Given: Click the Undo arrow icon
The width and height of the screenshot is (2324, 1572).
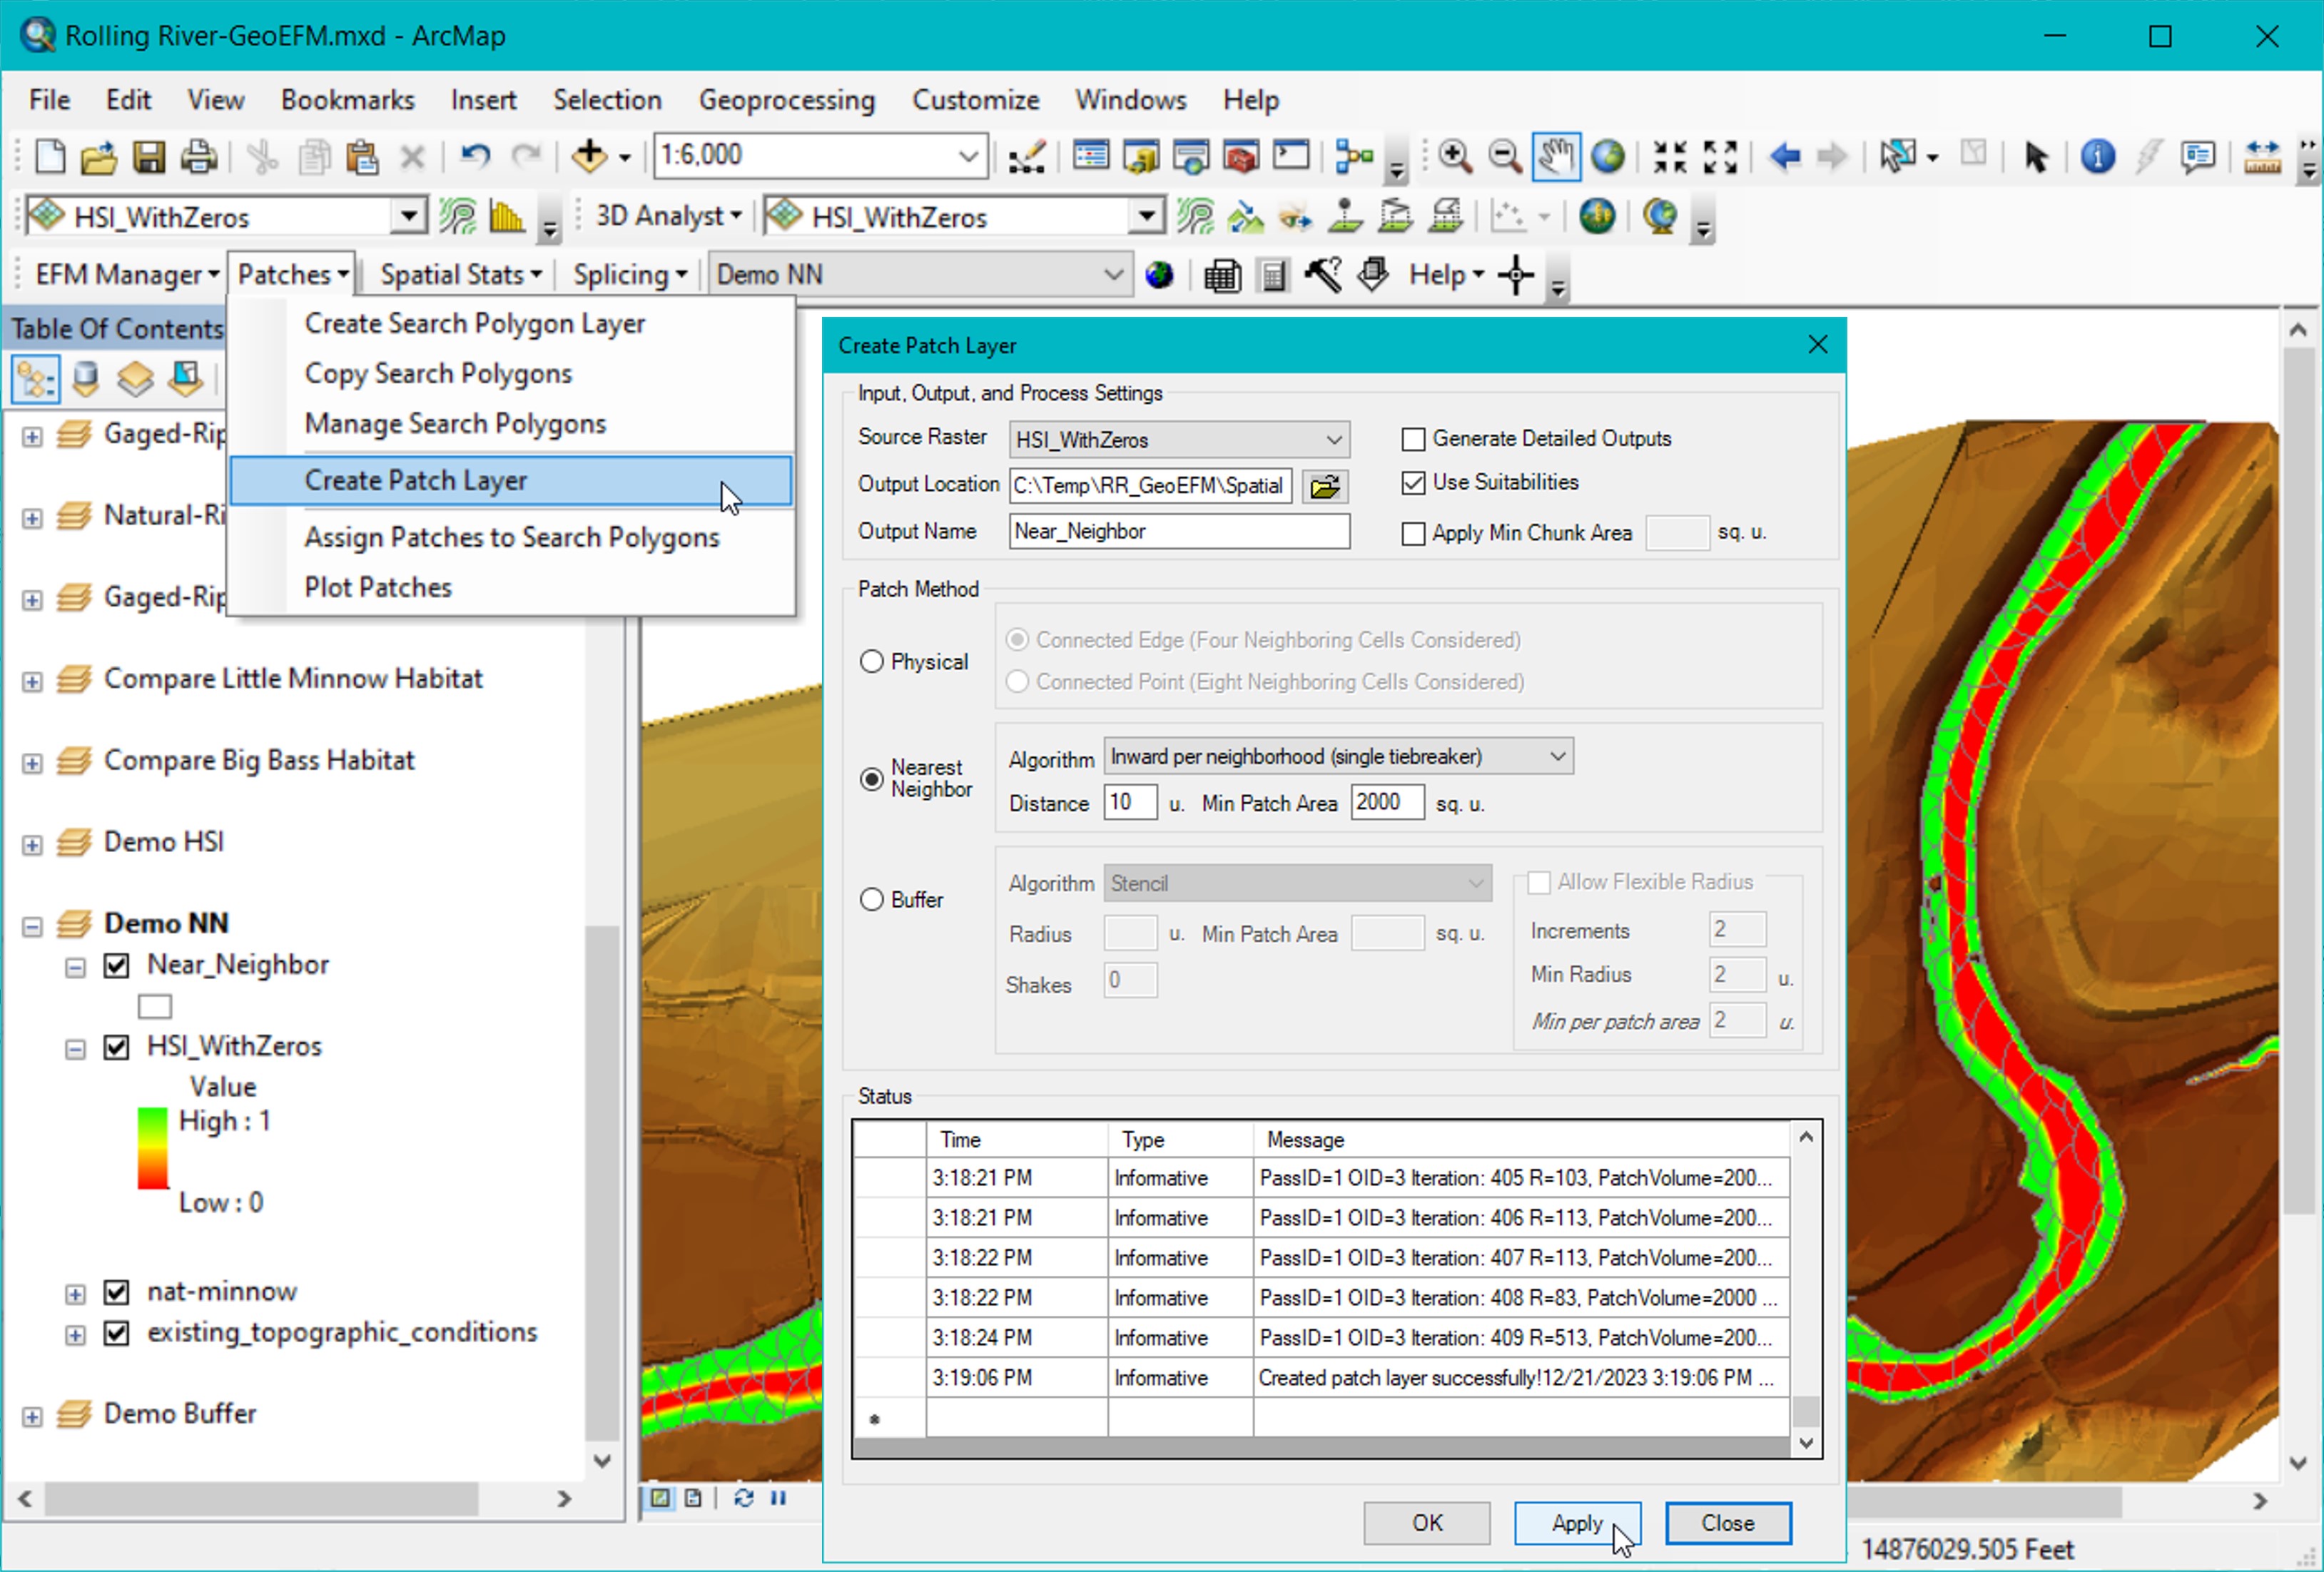Looking at the screenshot, I should click(x=475, y=156).
